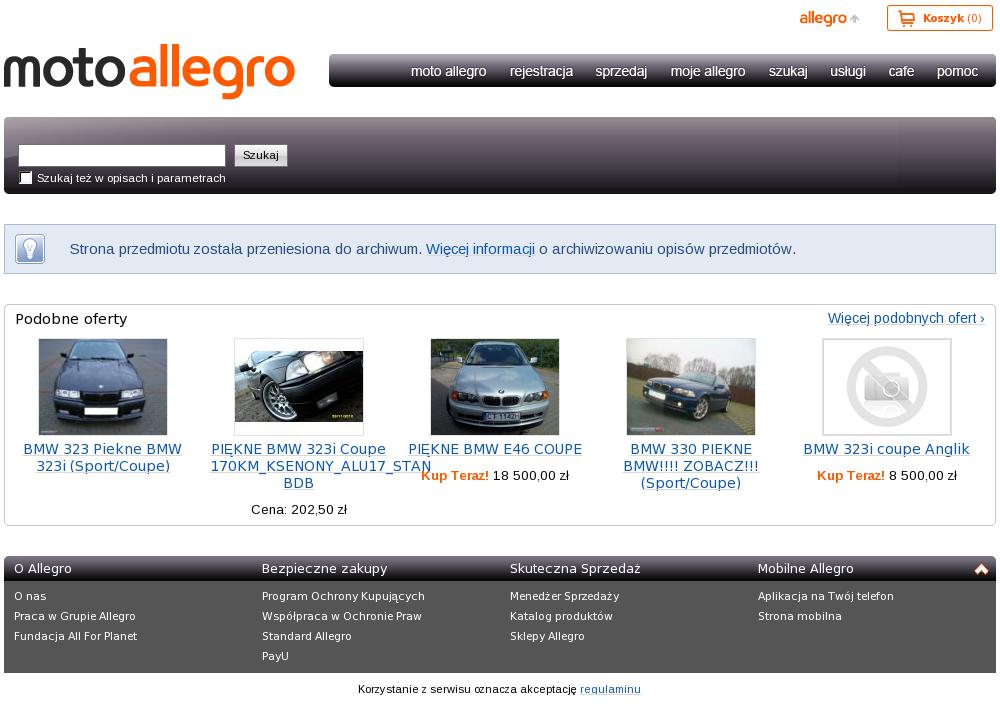Open BMW 323i coupe Anglik link
Viewport: 1000px width, 709px height.
(886, 450)
